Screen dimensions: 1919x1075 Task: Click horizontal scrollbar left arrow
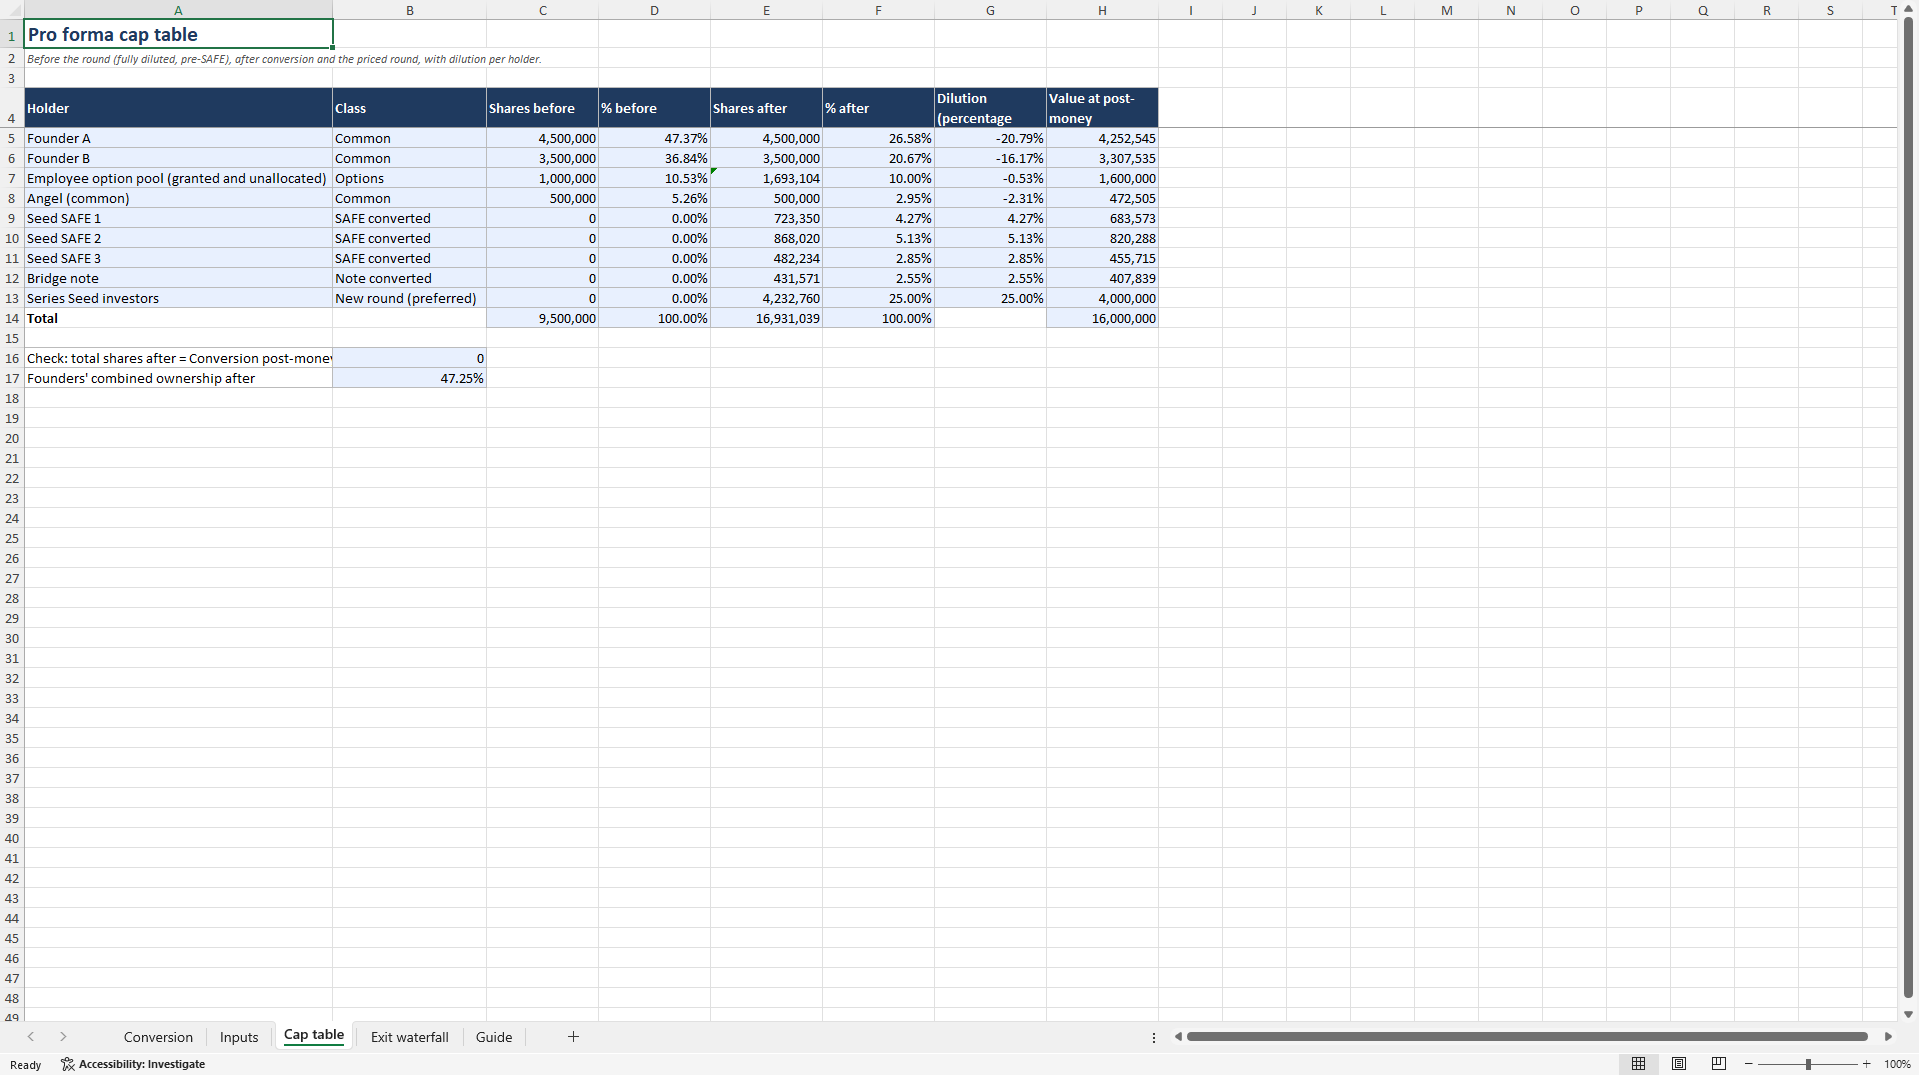(1178, 1037)
